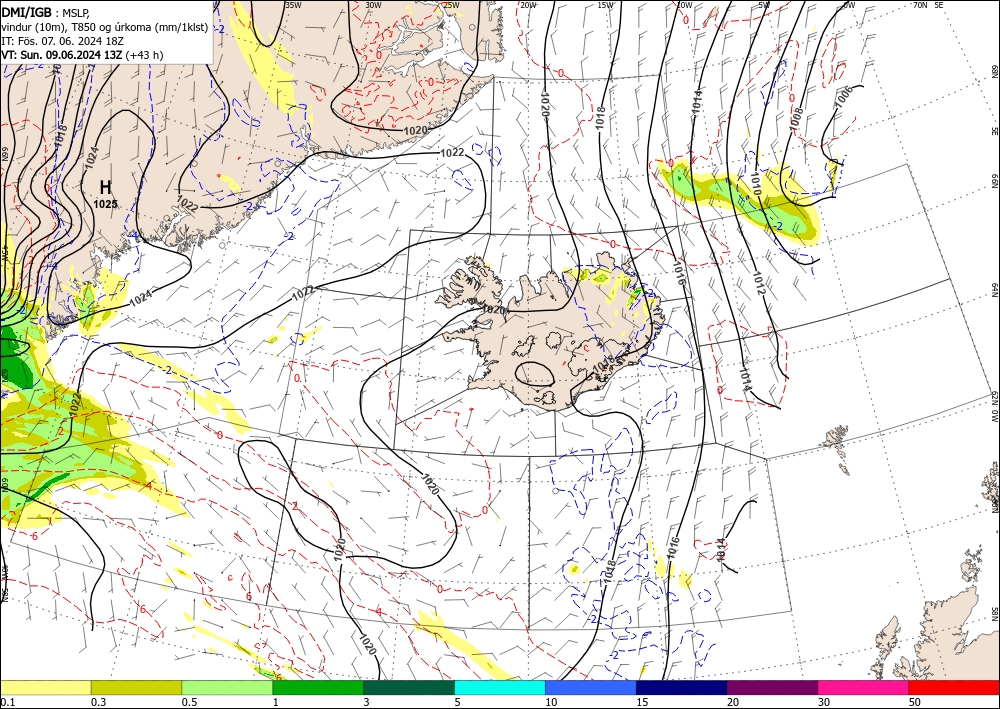Click the 50 legend tick value
The height and width of the screenshot is (709, 1000).
[915, 702]
